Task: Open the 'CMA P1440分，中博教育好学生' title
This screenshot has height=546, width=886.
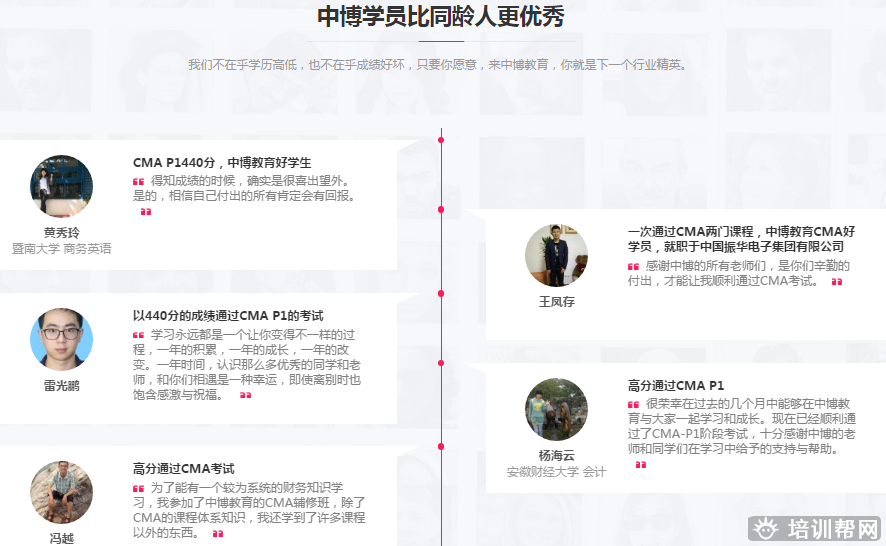Action: tap(222, 162)
